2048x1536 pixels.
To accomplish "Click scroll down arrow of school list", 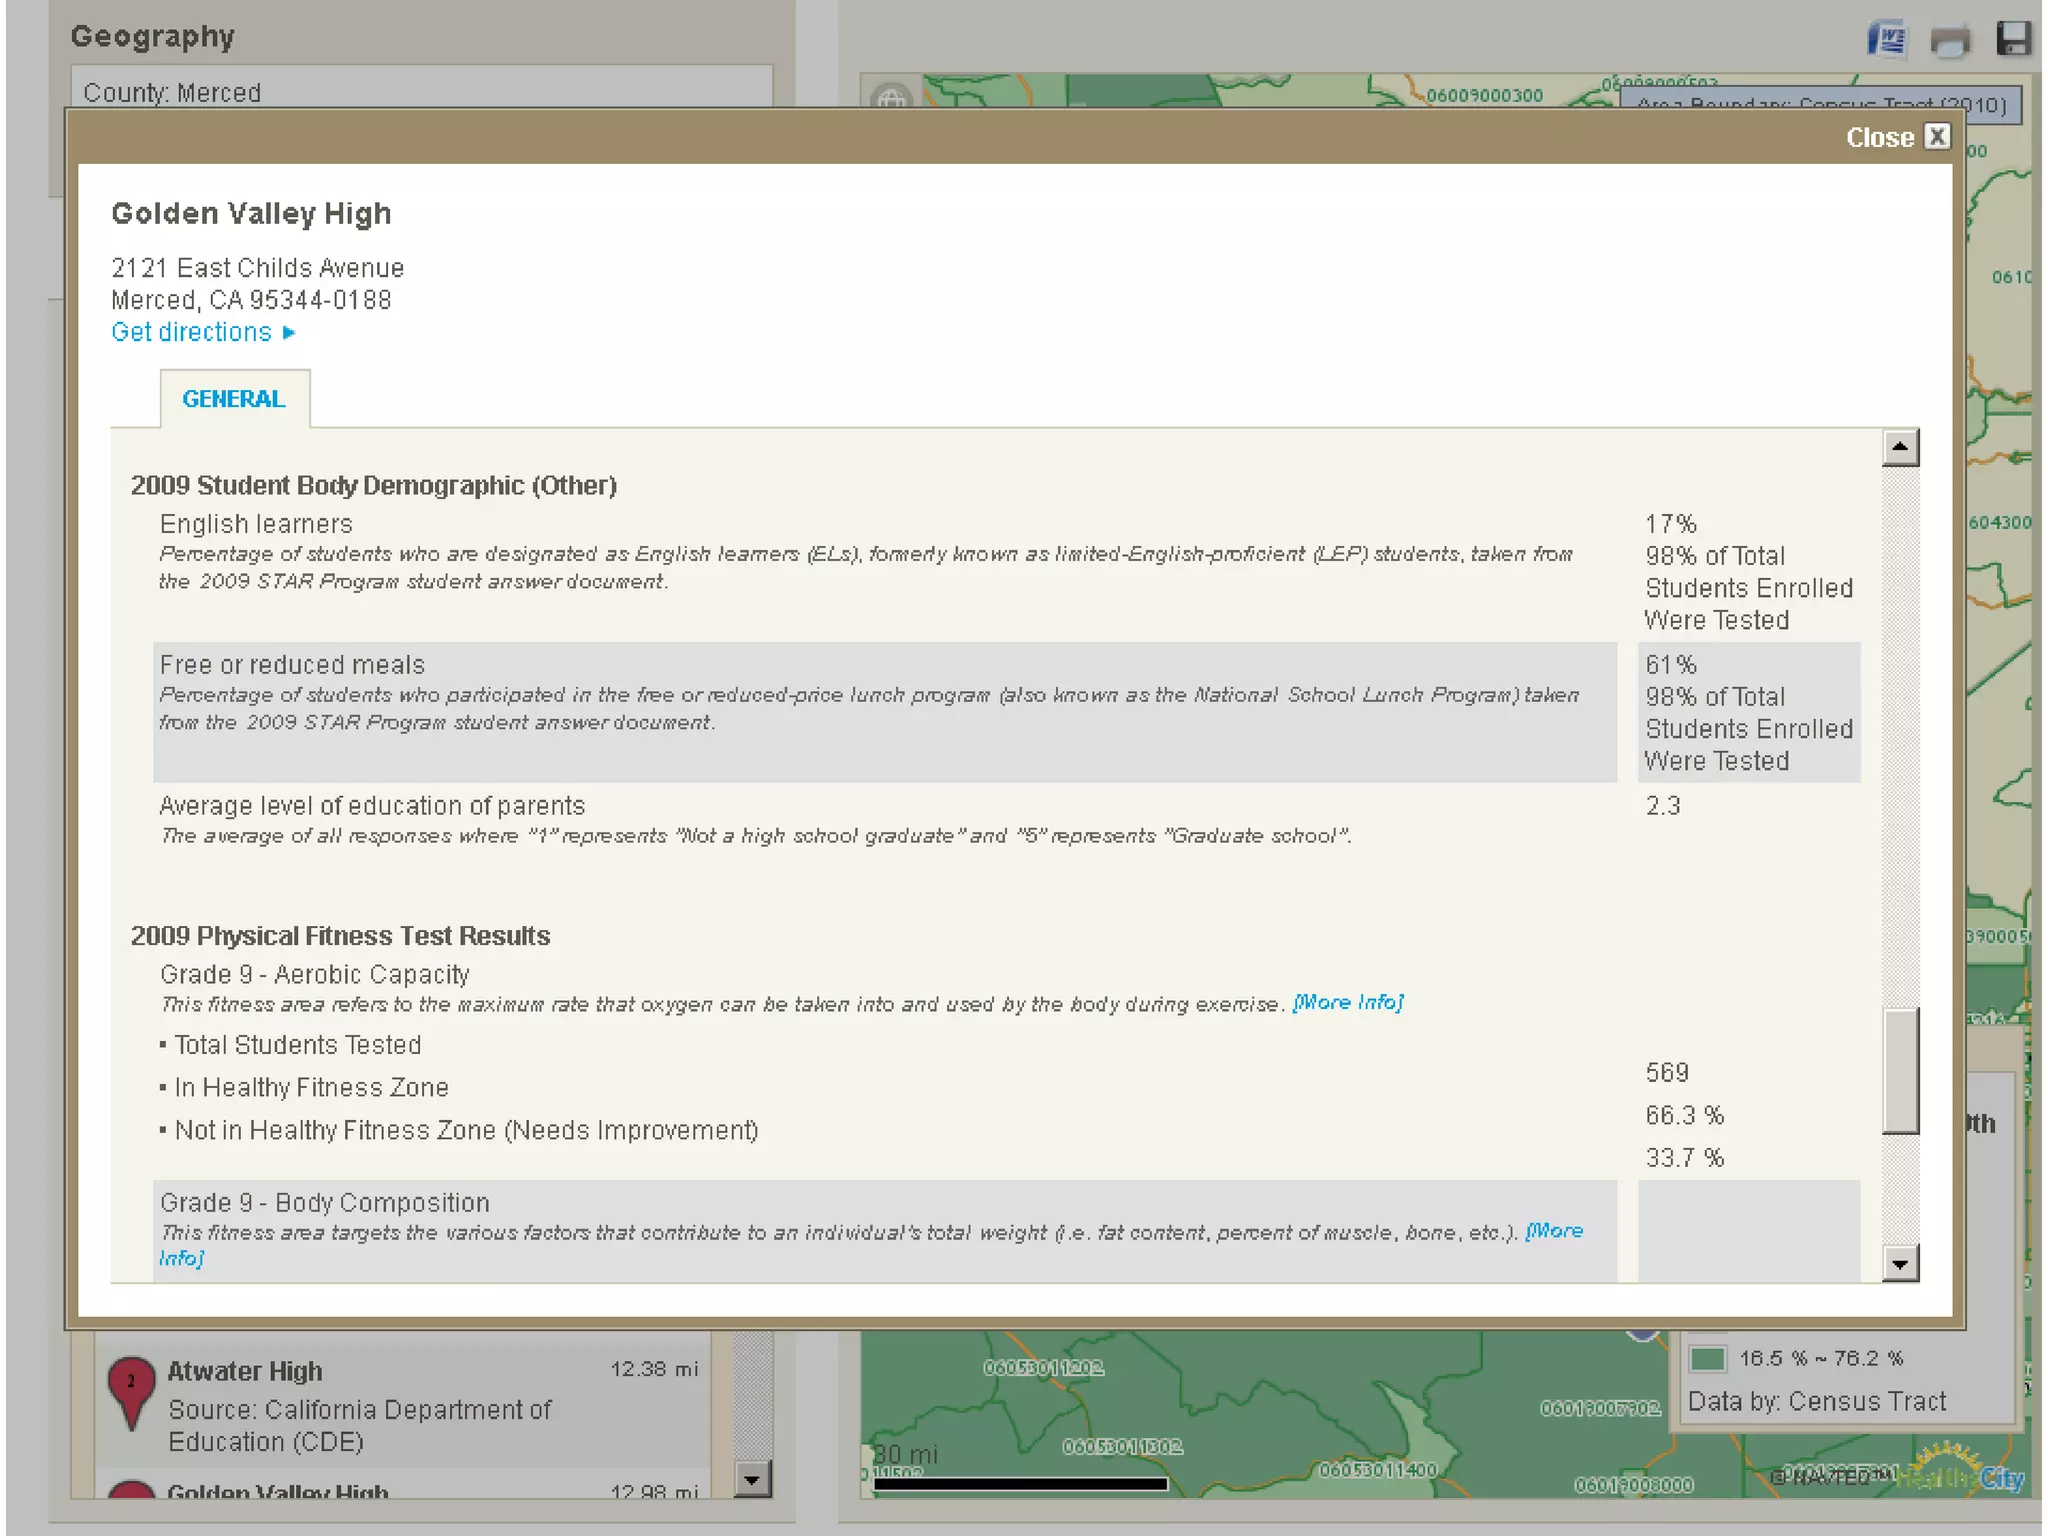I will pyautogui.click(x=752, y=1477).
